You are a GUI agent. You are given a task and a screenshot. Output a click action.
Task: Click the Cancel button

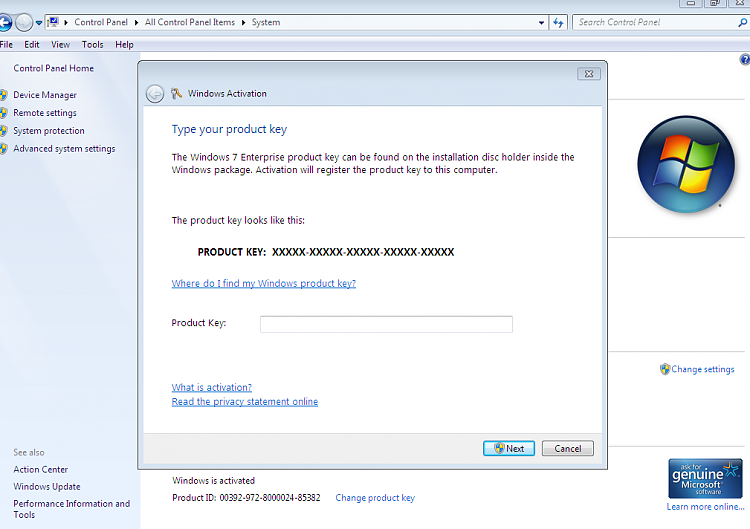(x=568, y=449)
